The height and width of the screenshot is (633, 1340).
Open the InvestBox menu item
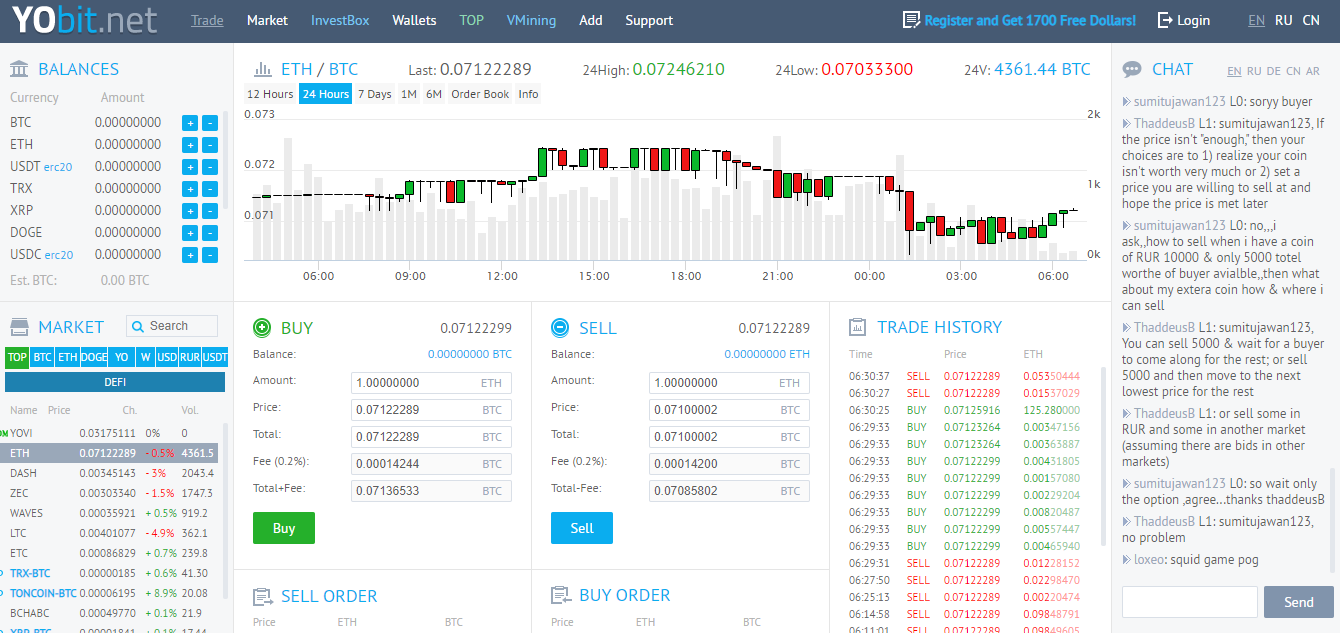[x=340, y=20]
